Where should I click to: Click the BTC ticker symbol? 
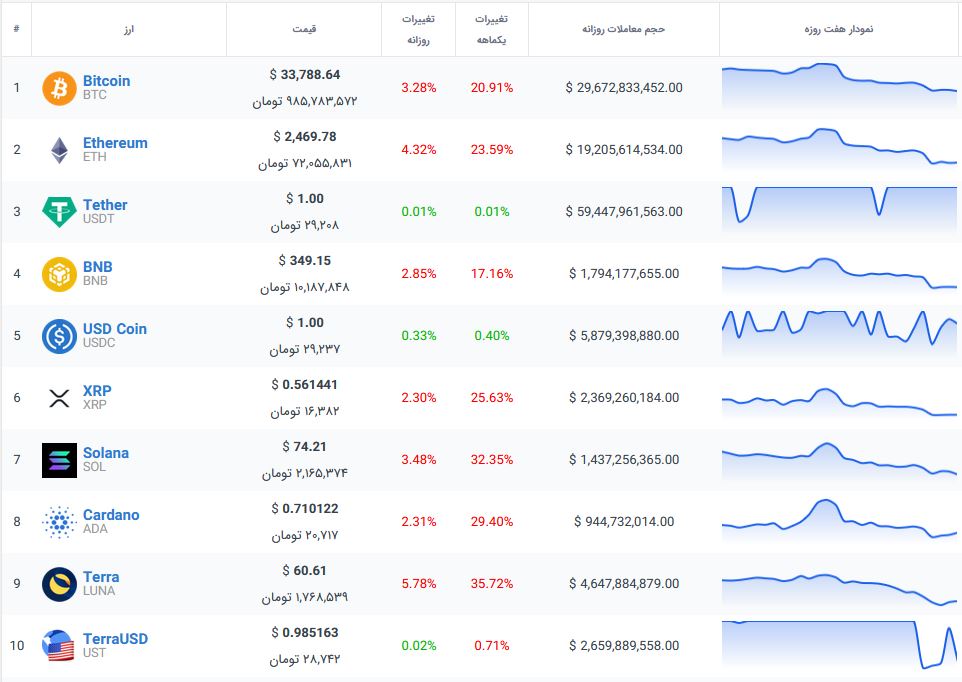(94, 95)
